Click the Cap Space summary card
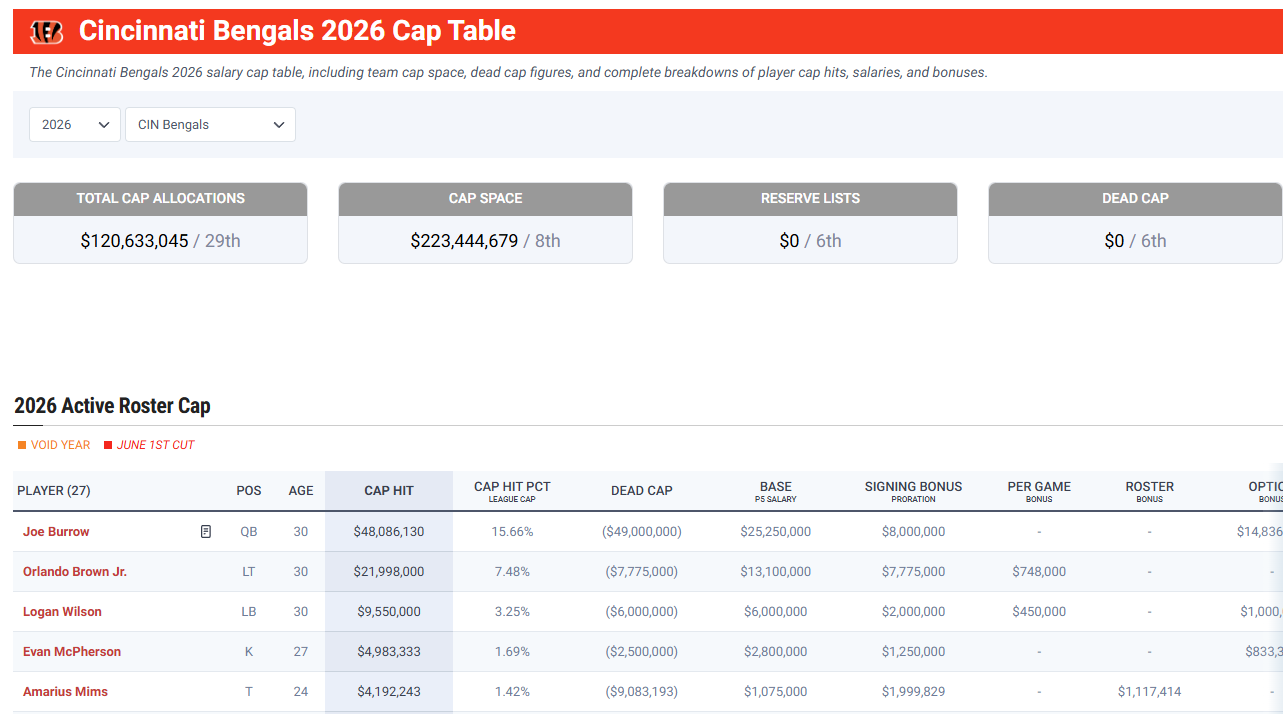 click(485, 223)
